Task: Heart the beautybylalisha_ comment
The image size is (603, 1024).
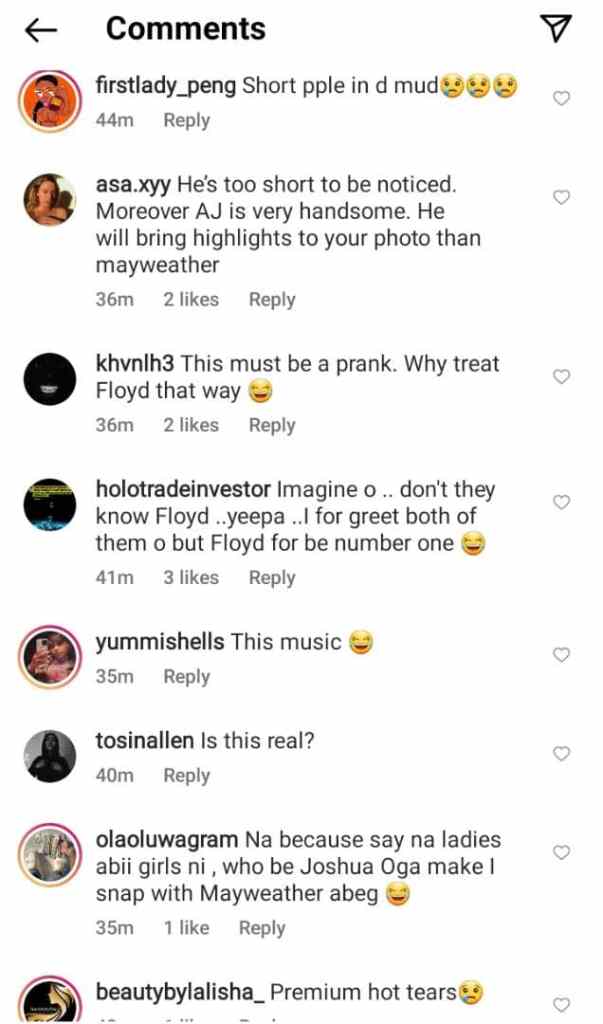Action: click(561, 1004)
